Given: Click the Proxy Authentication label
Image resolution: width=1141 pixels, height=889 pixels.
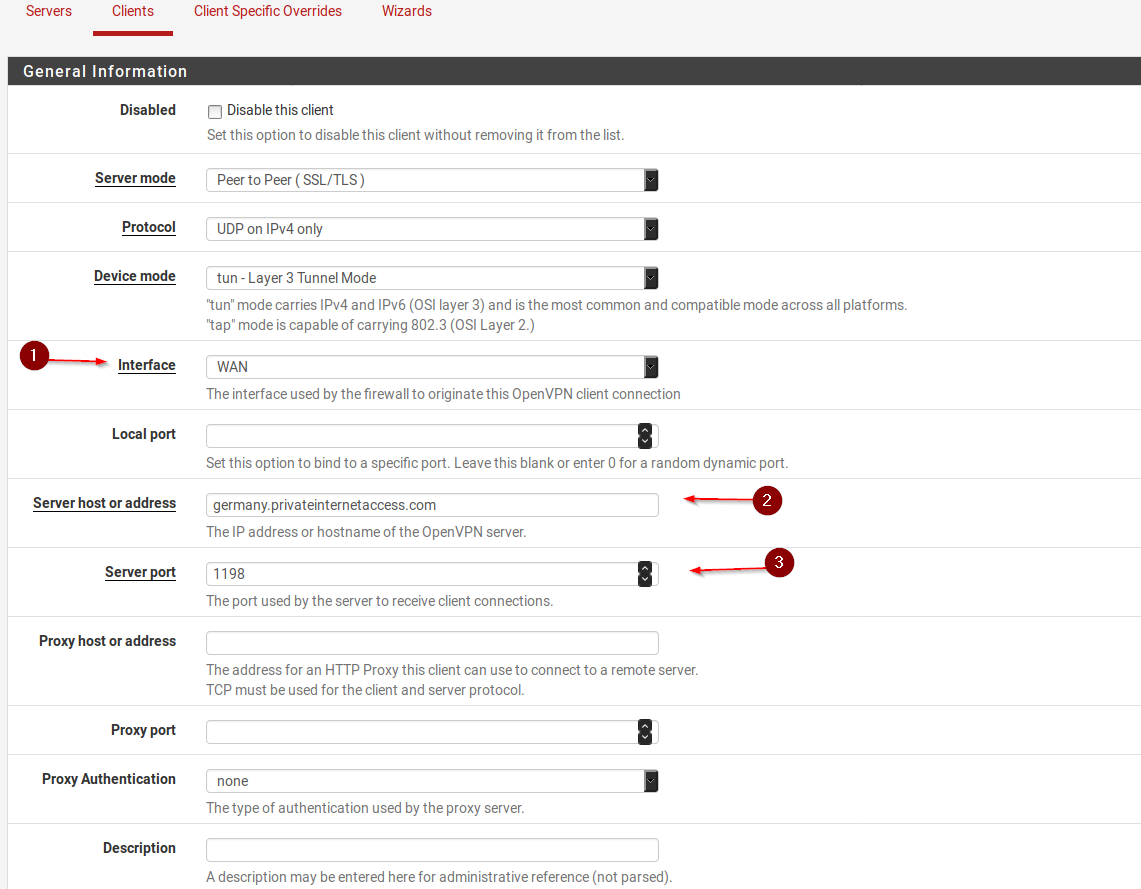Looking at the screenshot, I should [108, 779].
